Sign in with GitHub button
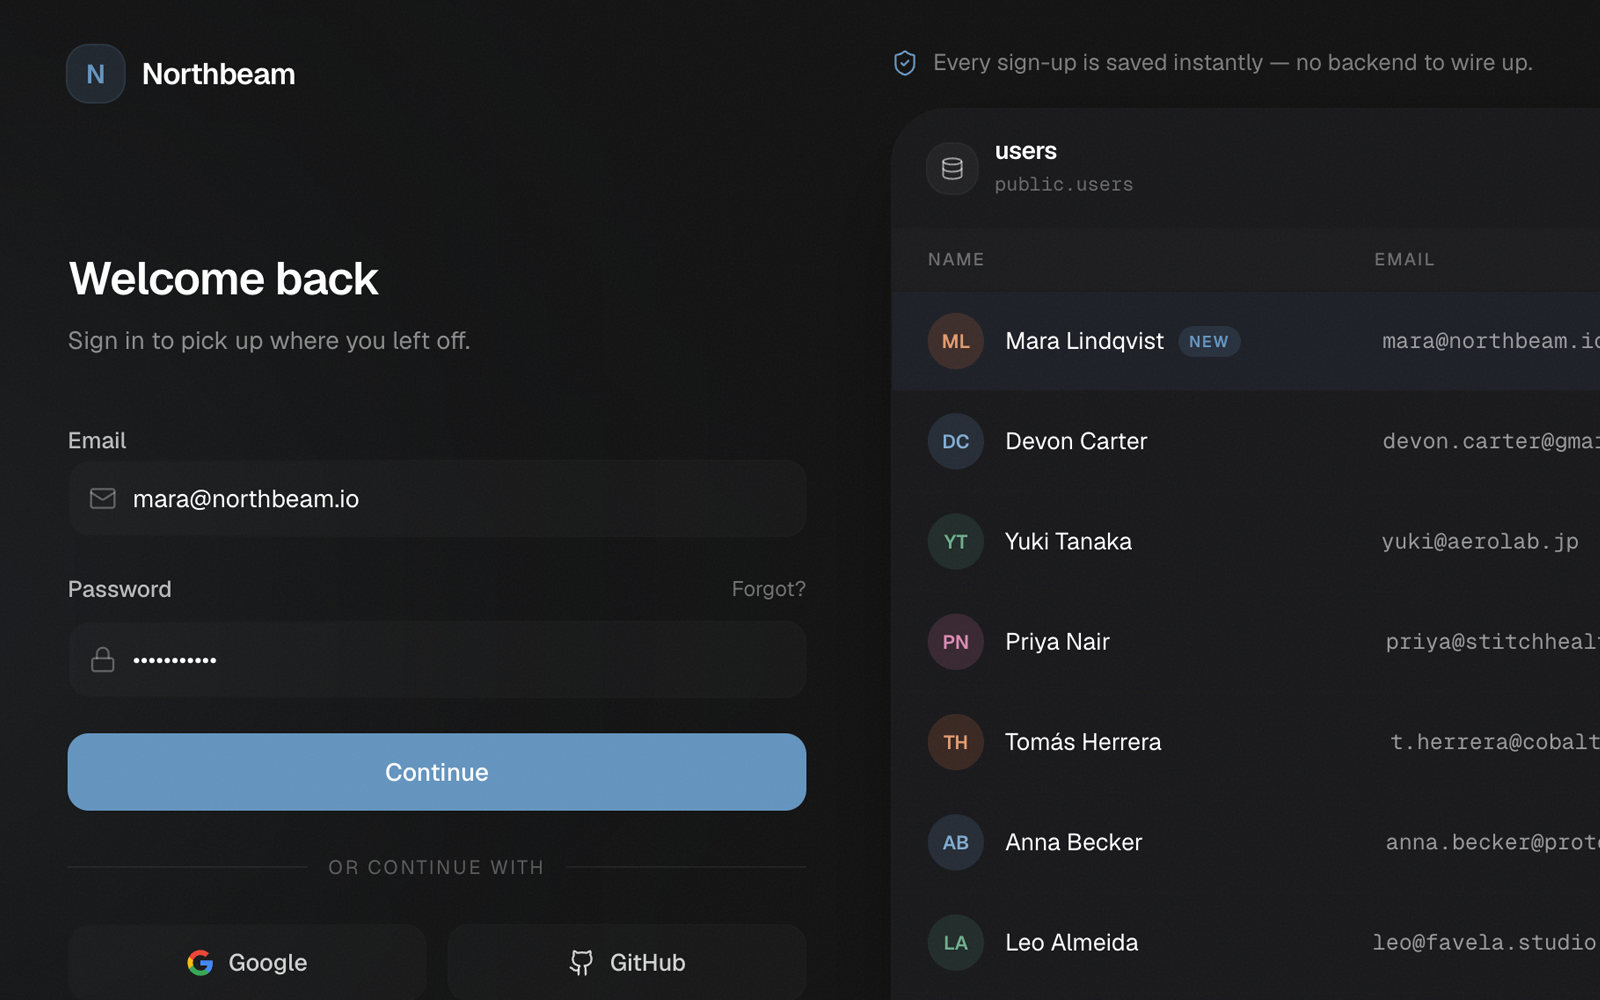The width and height of the screenshot is (1600, 1000). tap(627, 962)
